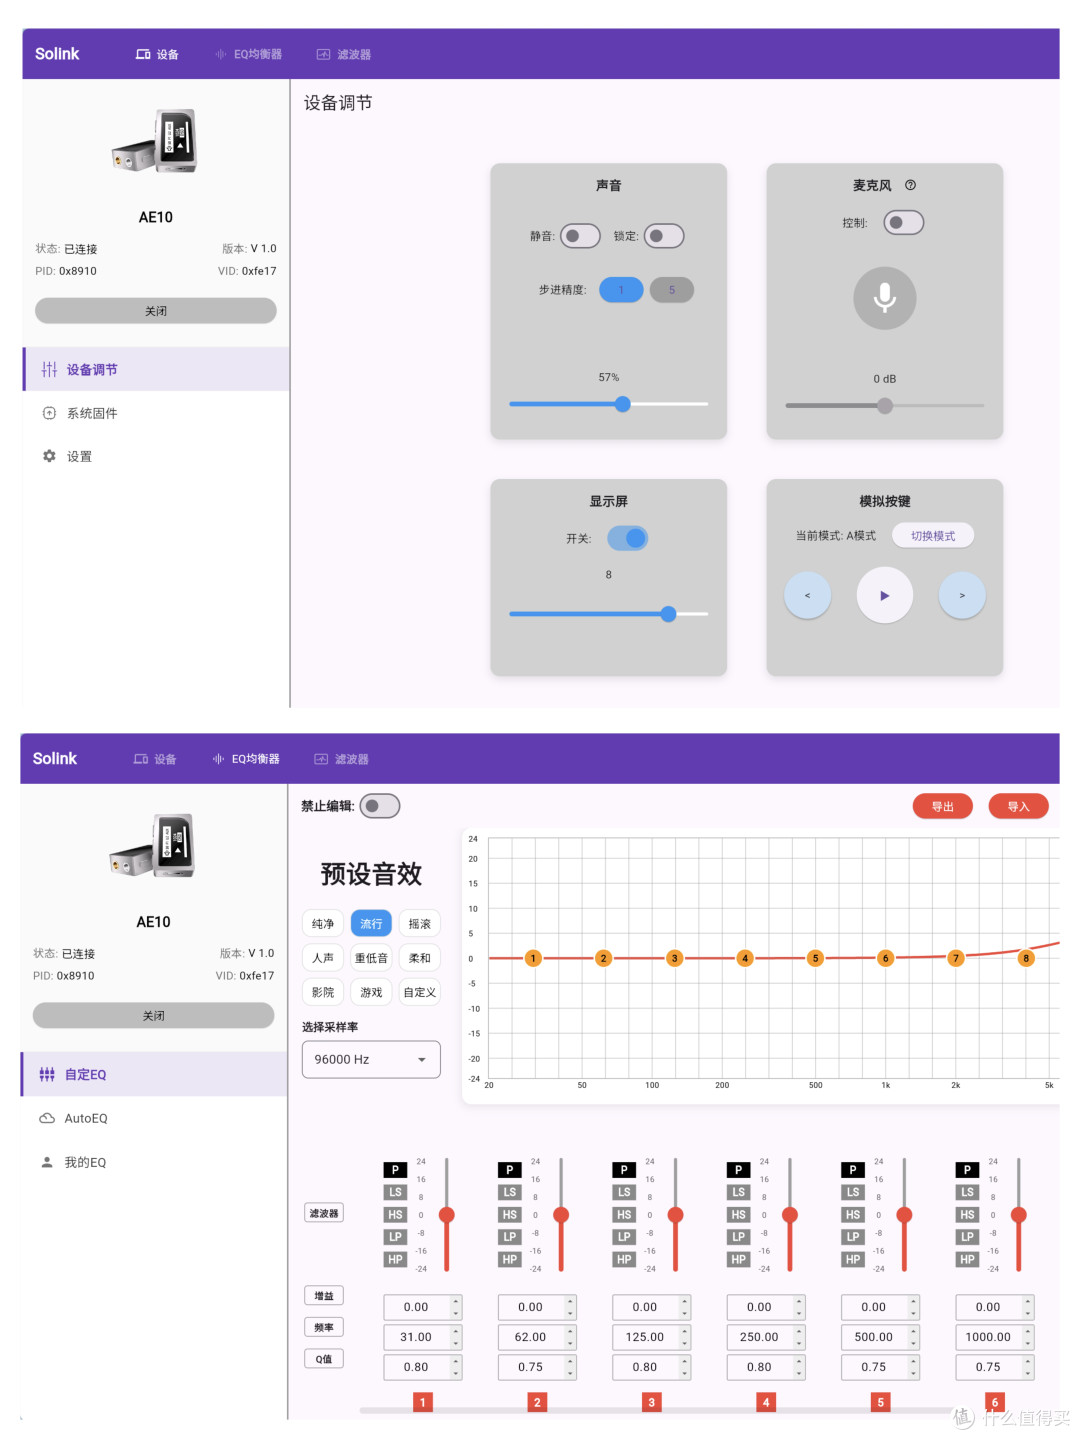
Task: Click the 250.00 frequency stepper arrows
Action: (x=799, y=1337)
